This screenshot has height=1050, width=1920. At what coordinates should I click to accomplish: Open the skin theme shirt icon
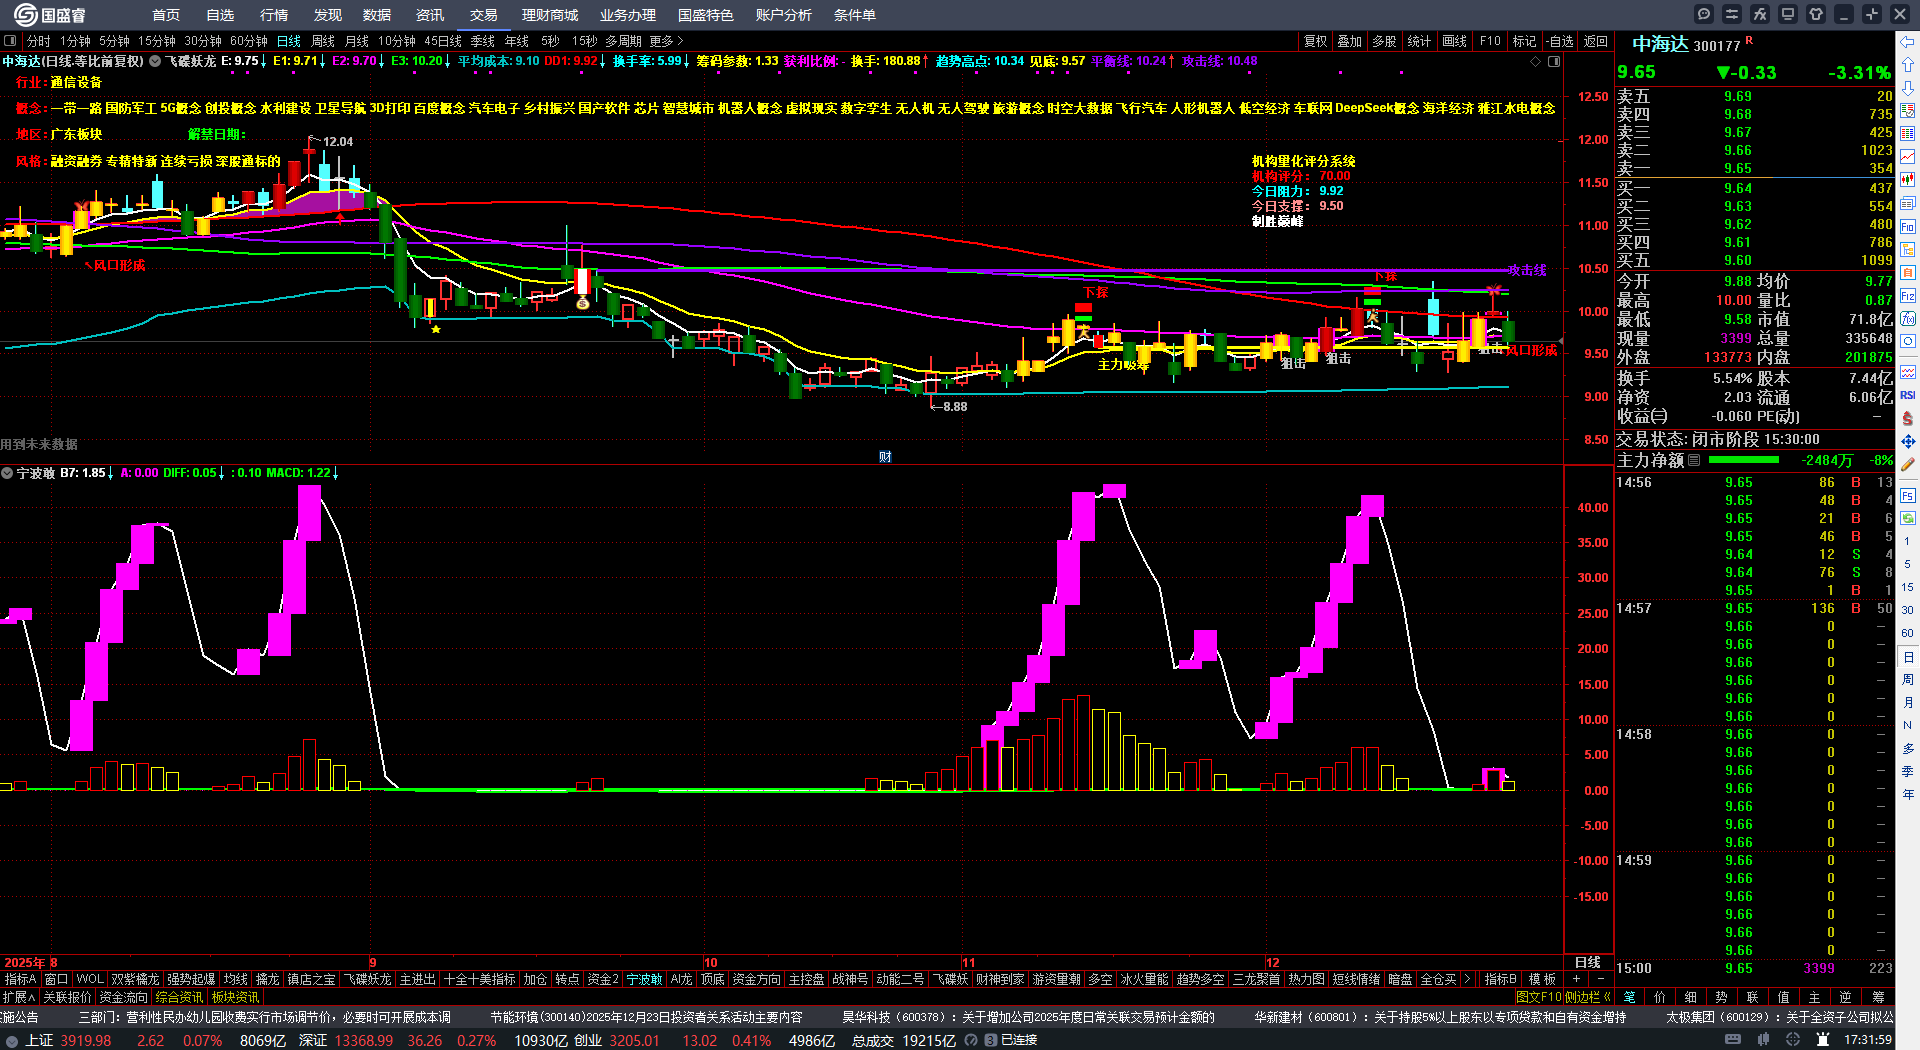pyautogui.click(x=1816, y=14)
